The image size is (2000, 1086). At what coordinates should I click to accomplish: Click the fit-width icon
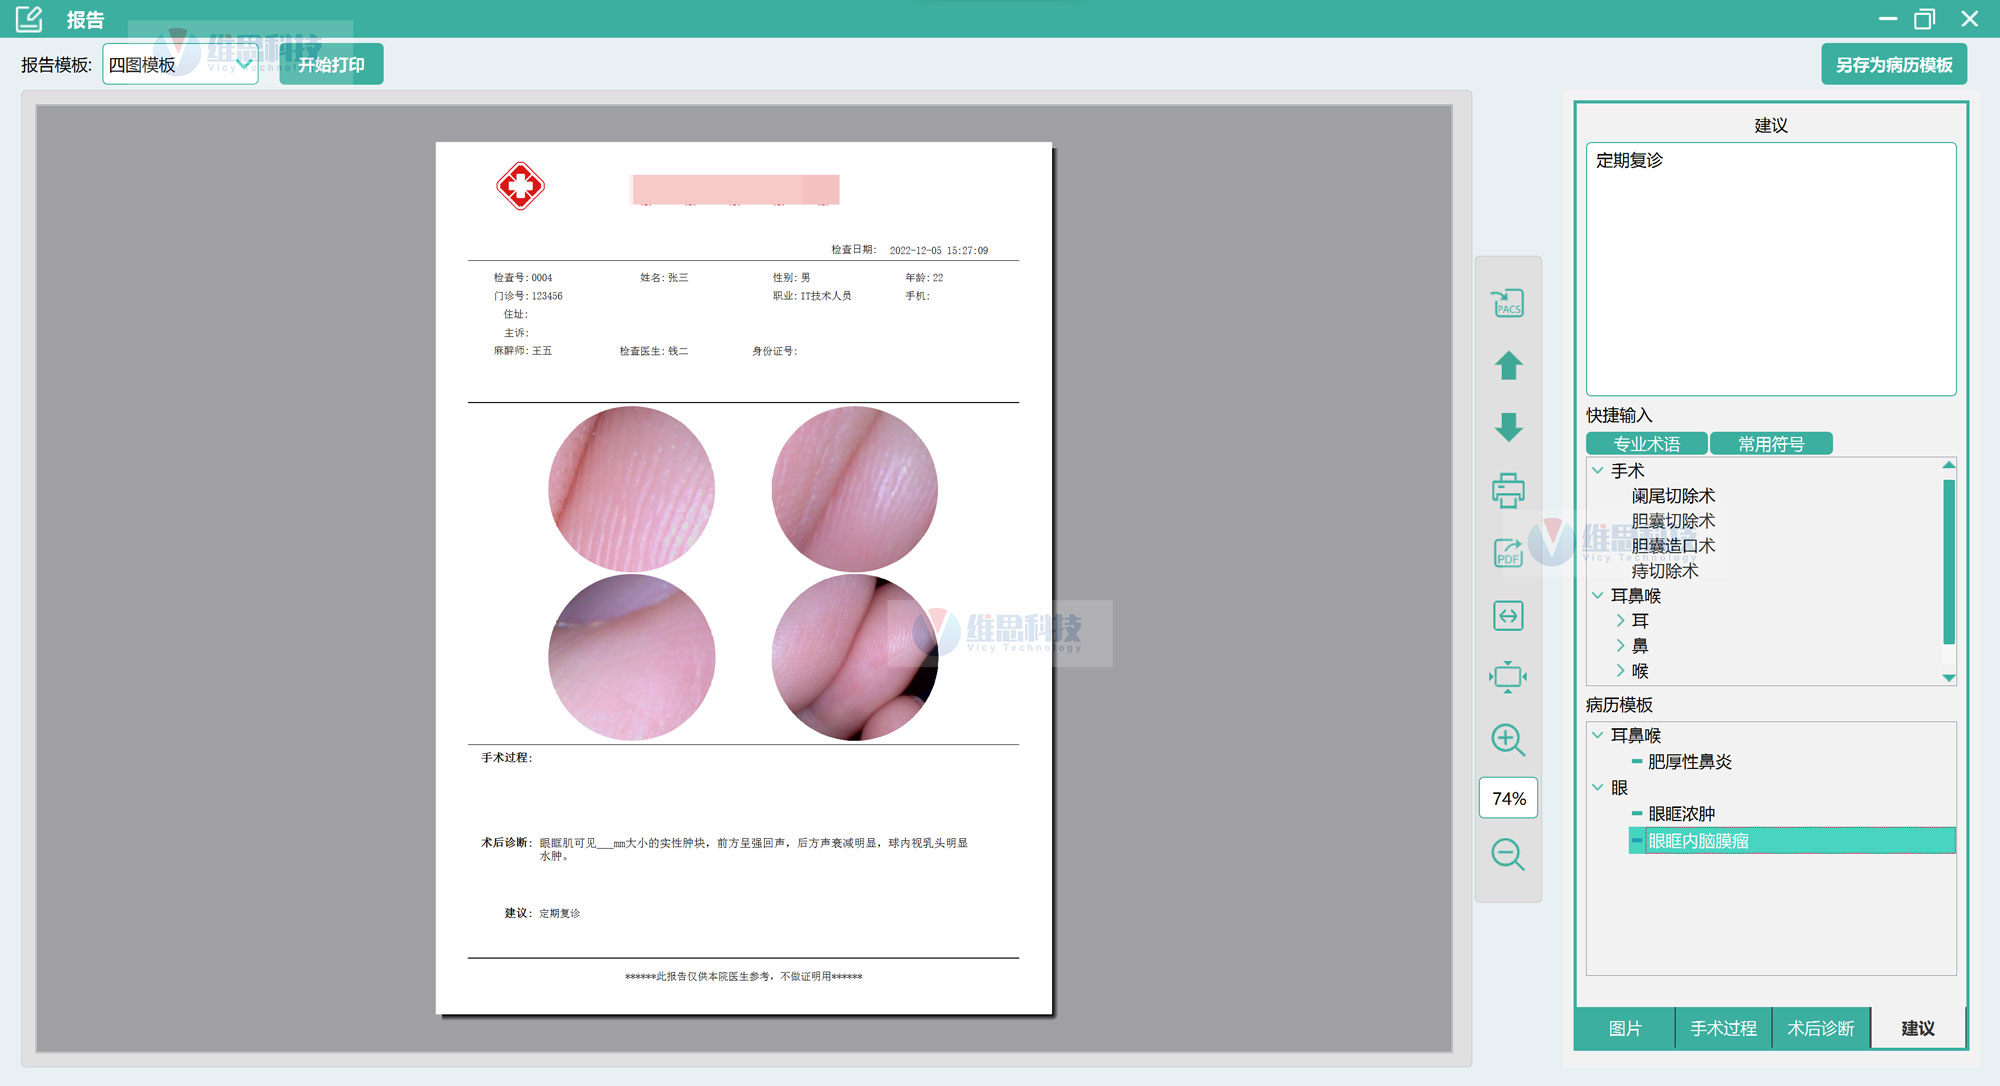(x=1508, y=615)
